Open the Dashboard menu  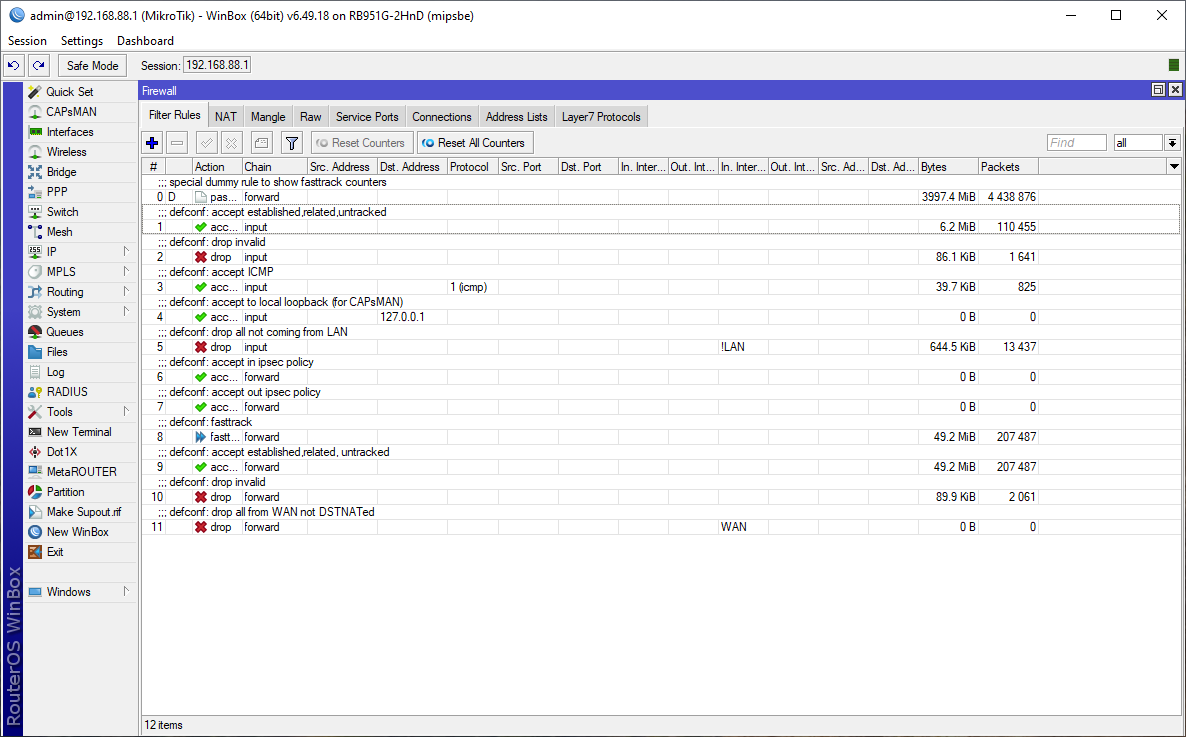point(145,41)
